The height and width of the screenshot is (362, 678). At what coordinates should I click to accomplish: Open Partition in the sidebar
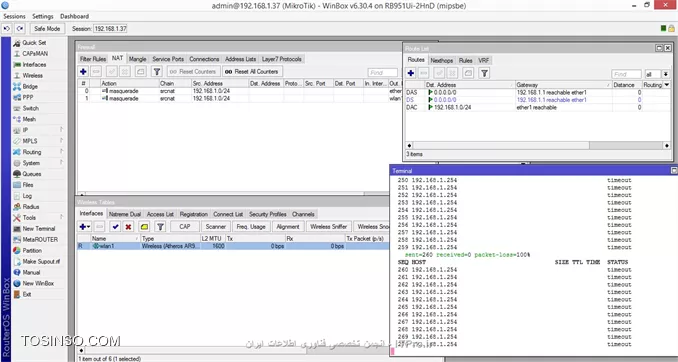pos(32,250)
